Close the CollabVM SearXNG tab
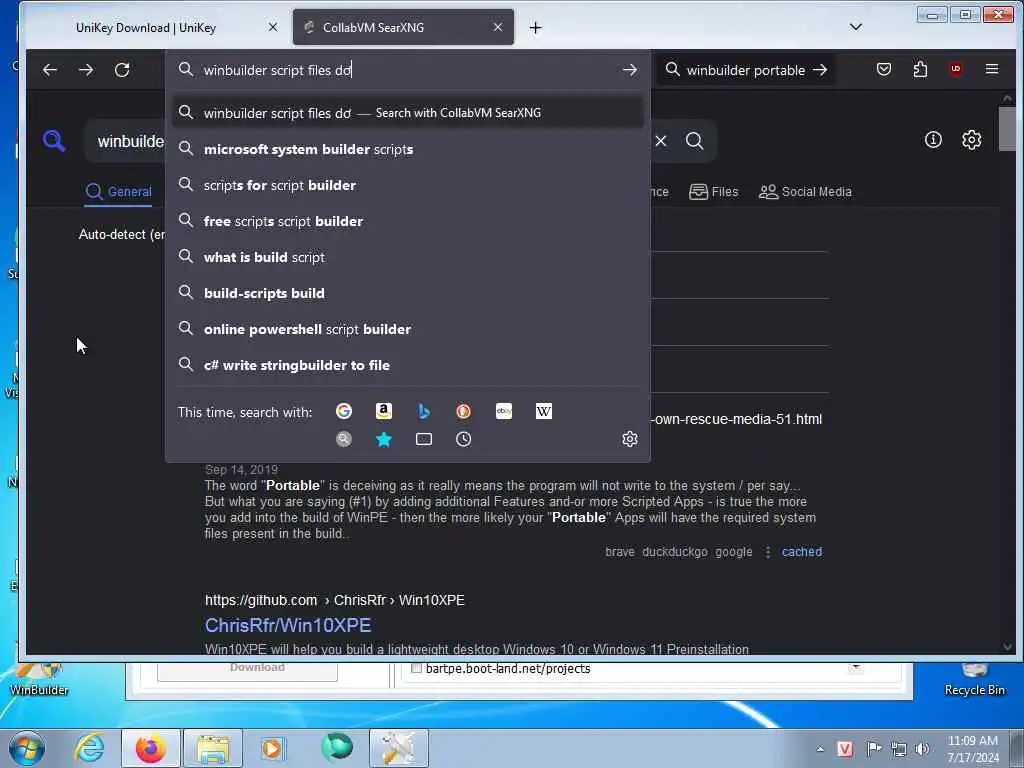Viewport: 1024px width, 768px height. pyautogui.click(x=498, y=27)
